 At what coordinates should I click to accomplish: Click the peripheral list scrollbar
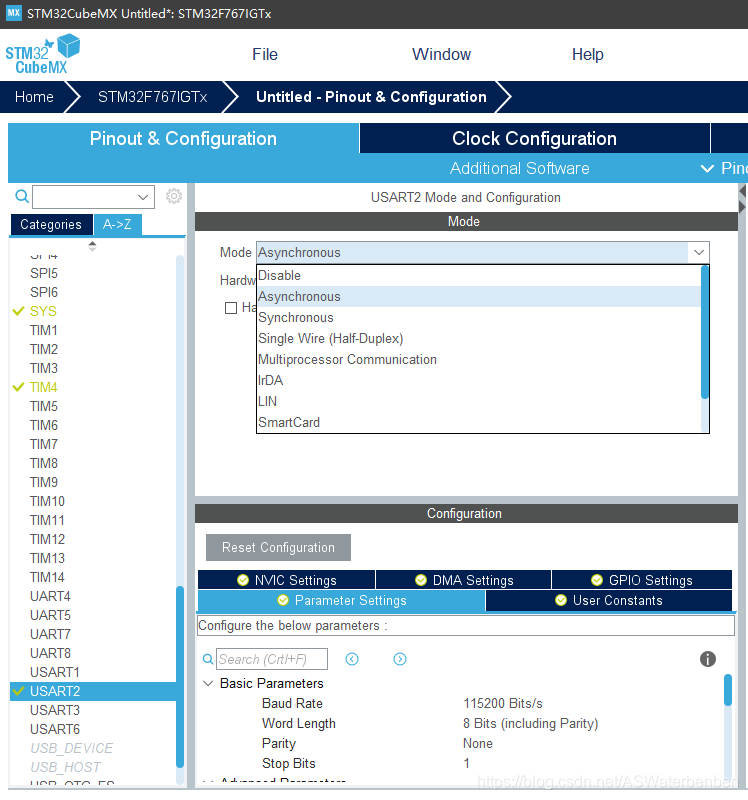(x=180, y=677)
